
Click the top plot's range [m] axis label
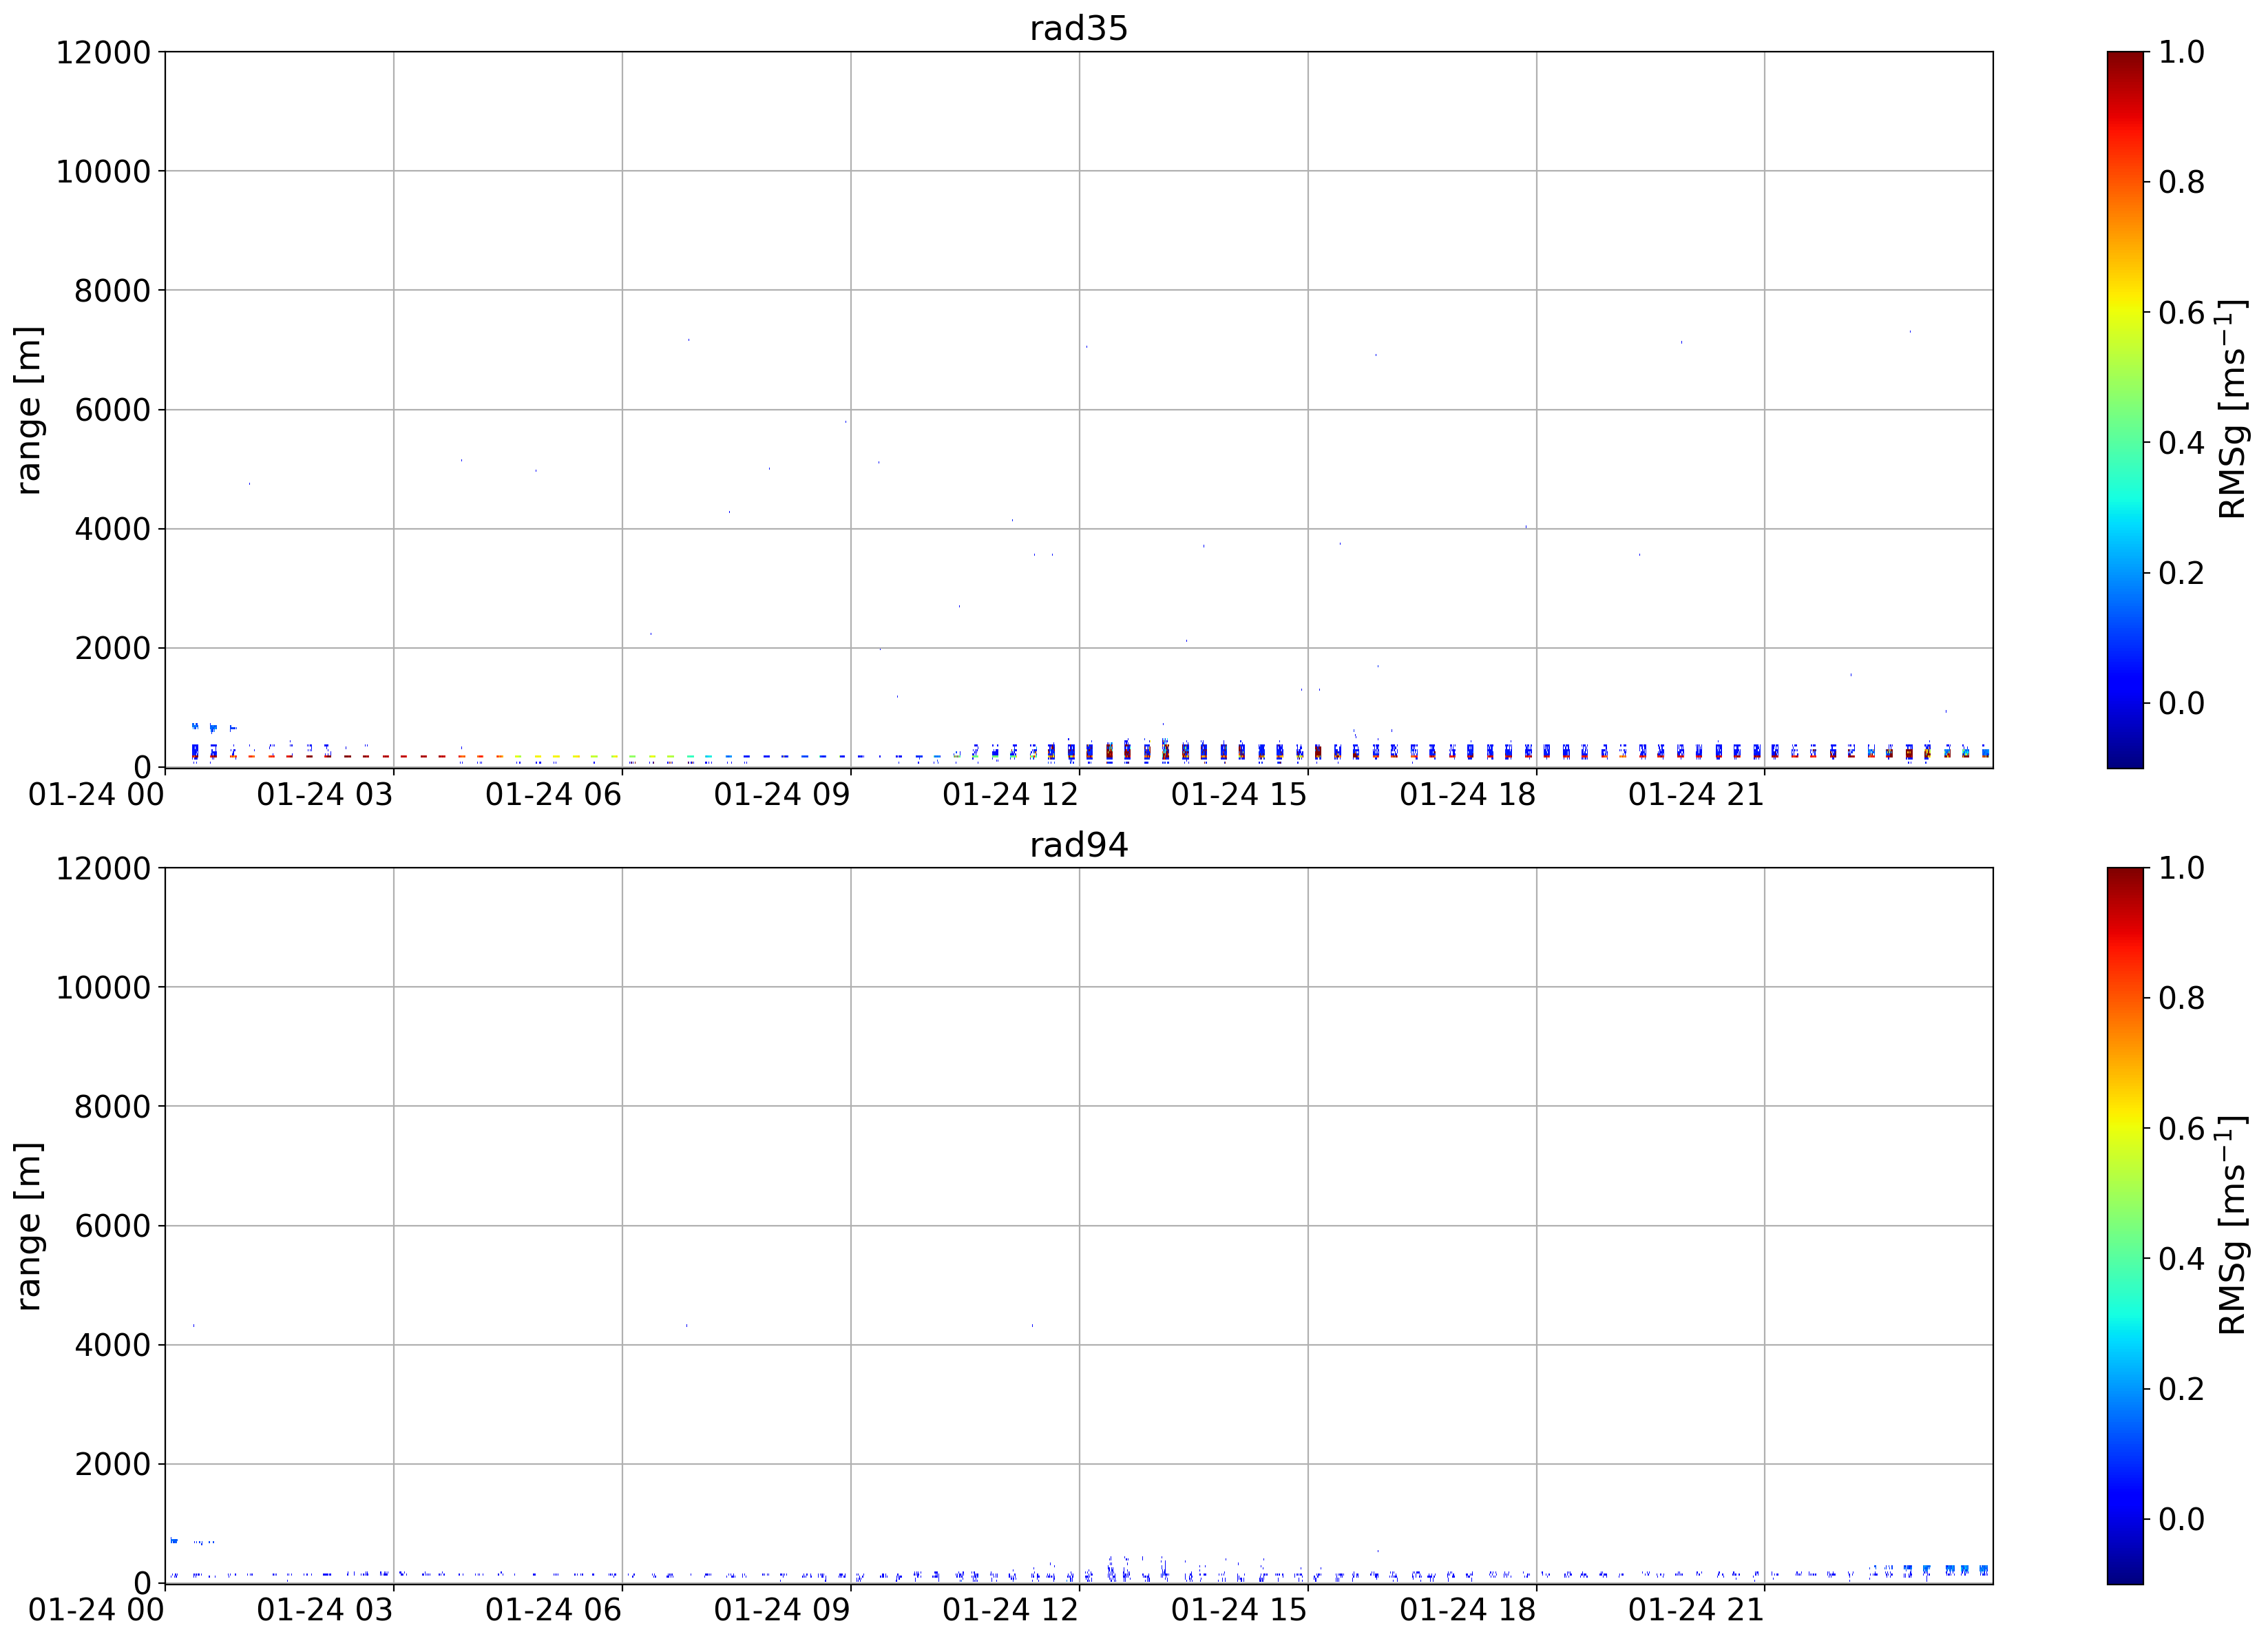pyautogui.click(x=29, y=410)
